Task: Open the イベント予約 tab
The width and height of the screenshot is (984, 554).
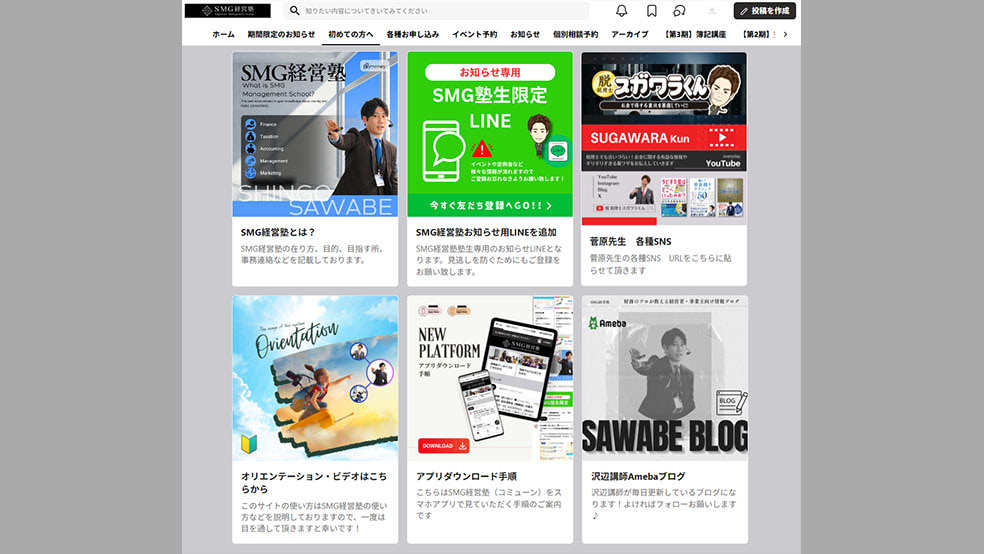Action: pyautogui.click(x=474, y=34)
